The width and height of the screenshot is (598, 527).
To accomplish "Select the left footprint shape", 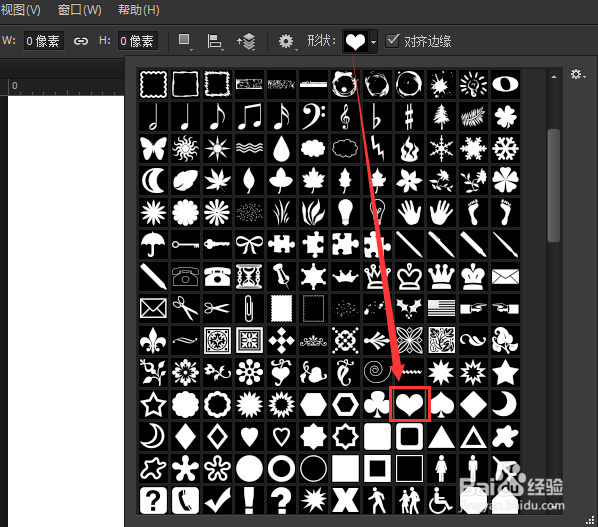I will [473, 212].
